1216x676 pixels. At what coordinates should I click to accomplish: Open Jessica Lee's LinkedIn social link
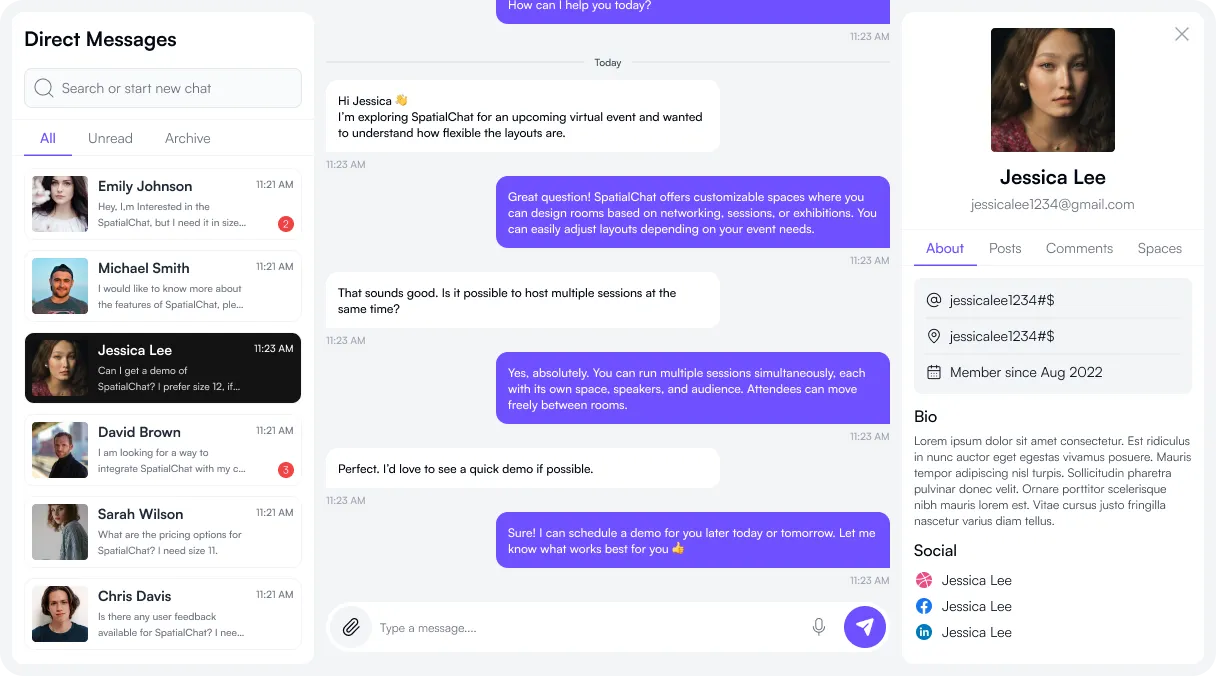pyautogui.click(x=924, y=632)
